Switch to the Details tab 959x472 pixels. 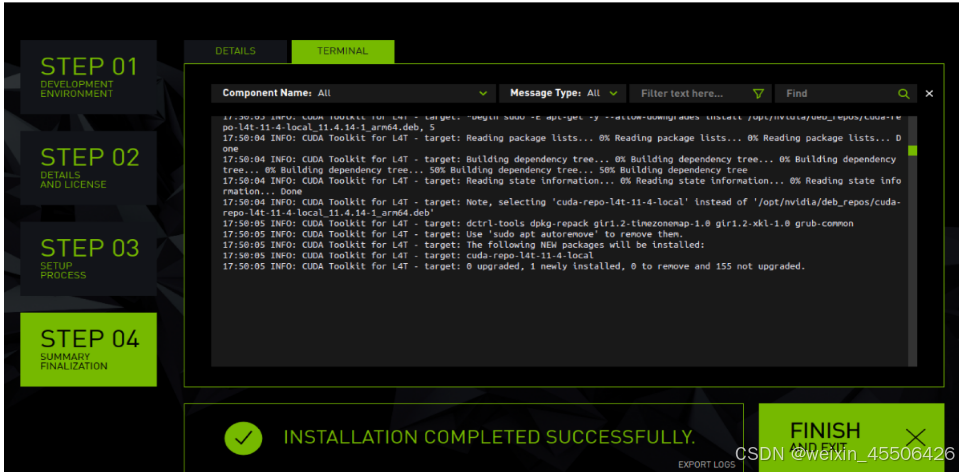[x=235, y=51]
